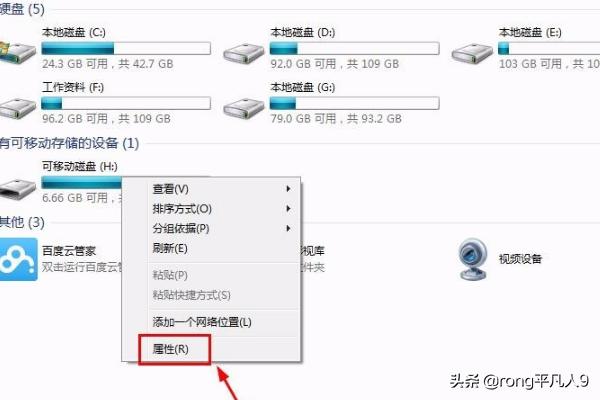
Task: Expand the 查看(V) submenu arrow
Action: (x=288, y=189)
